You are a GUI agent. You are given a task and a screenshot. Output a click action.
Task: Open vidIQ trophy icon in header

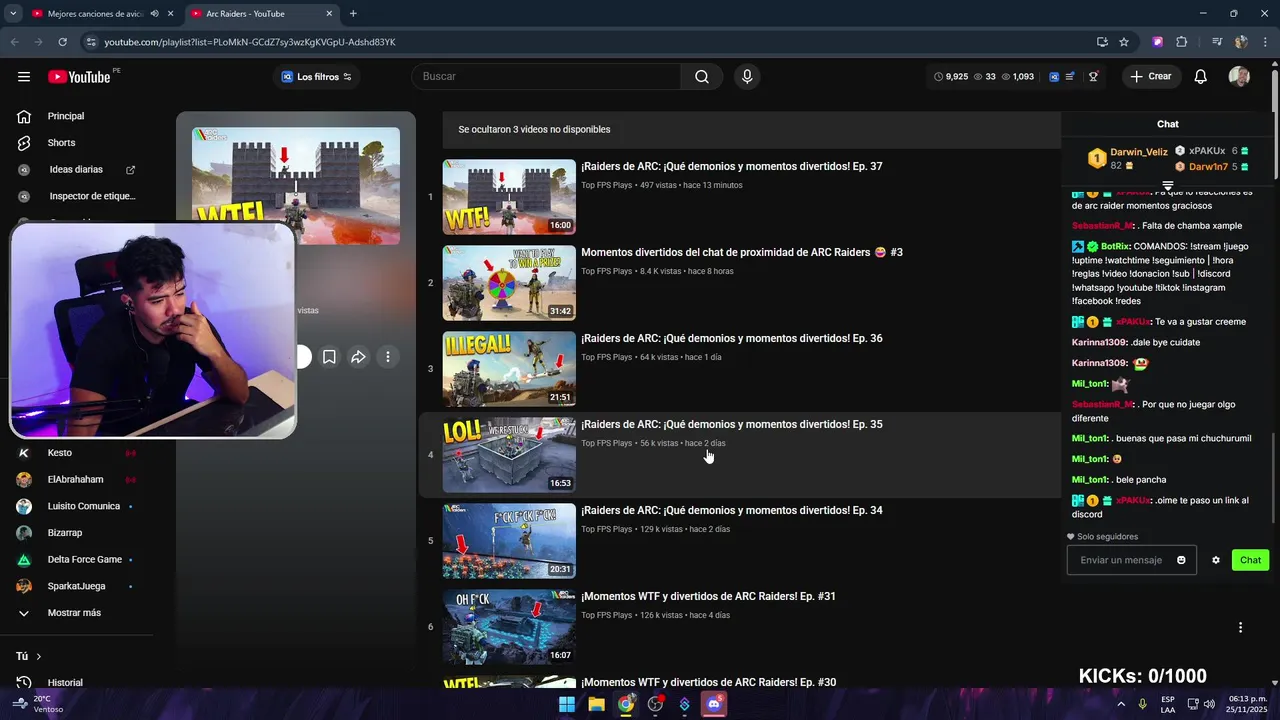coord(1093,77)
